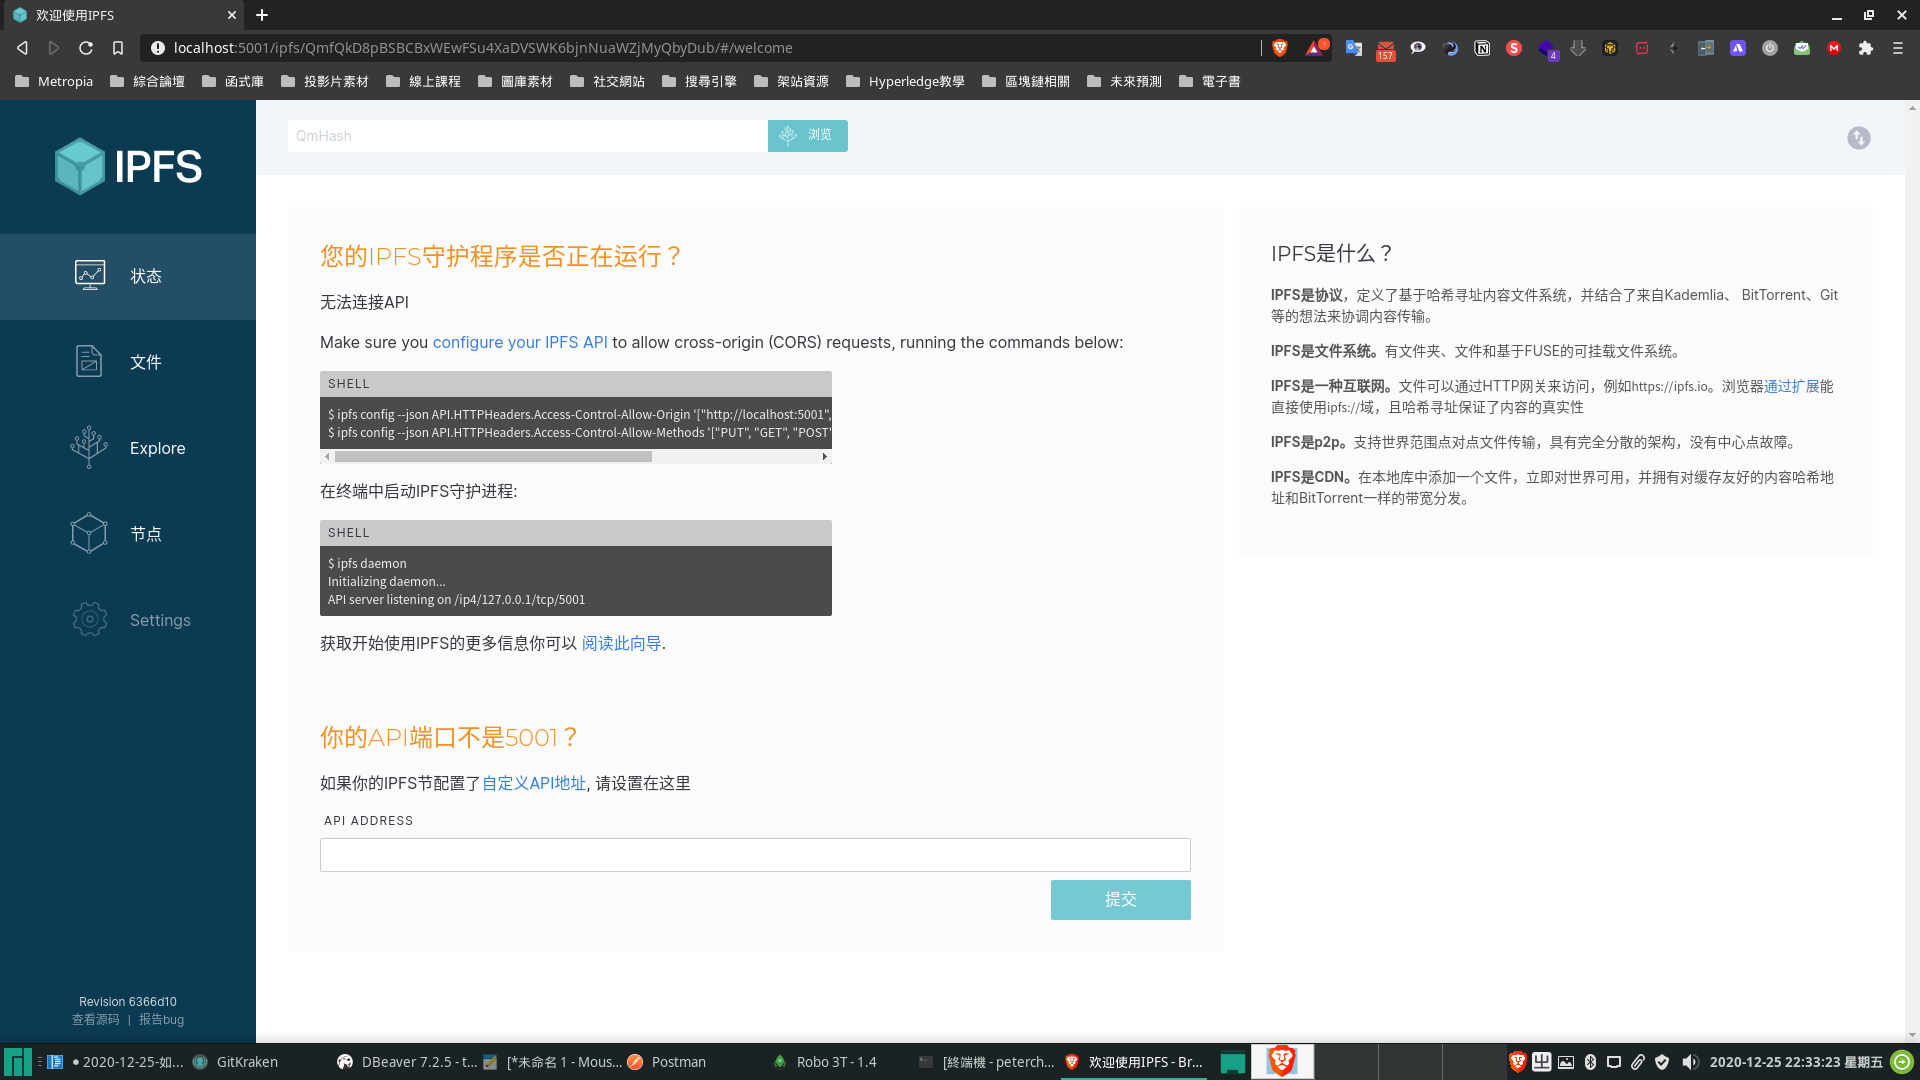Open the Notion extension icon
The height and width of the screenshot is (1080, 1920).
click(x=1482, y=48)
